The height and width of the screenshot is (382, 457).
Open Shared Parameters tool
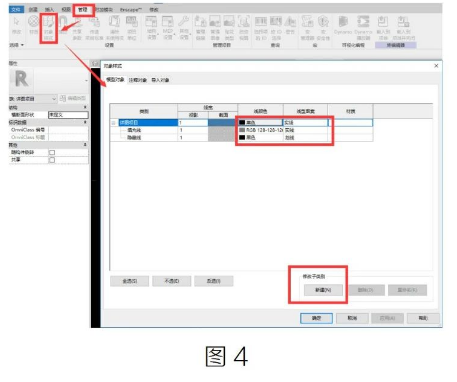pyautogui.click(x=77, y=28)
